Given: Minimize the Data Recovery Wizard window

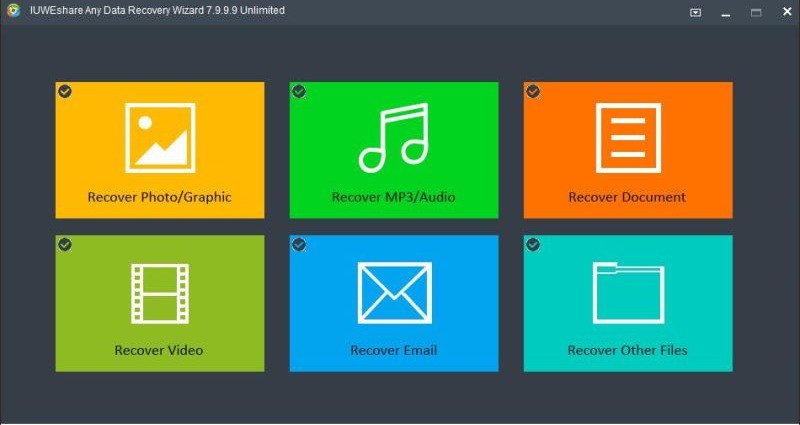Looking at the screenshot, I should point(726,13).
